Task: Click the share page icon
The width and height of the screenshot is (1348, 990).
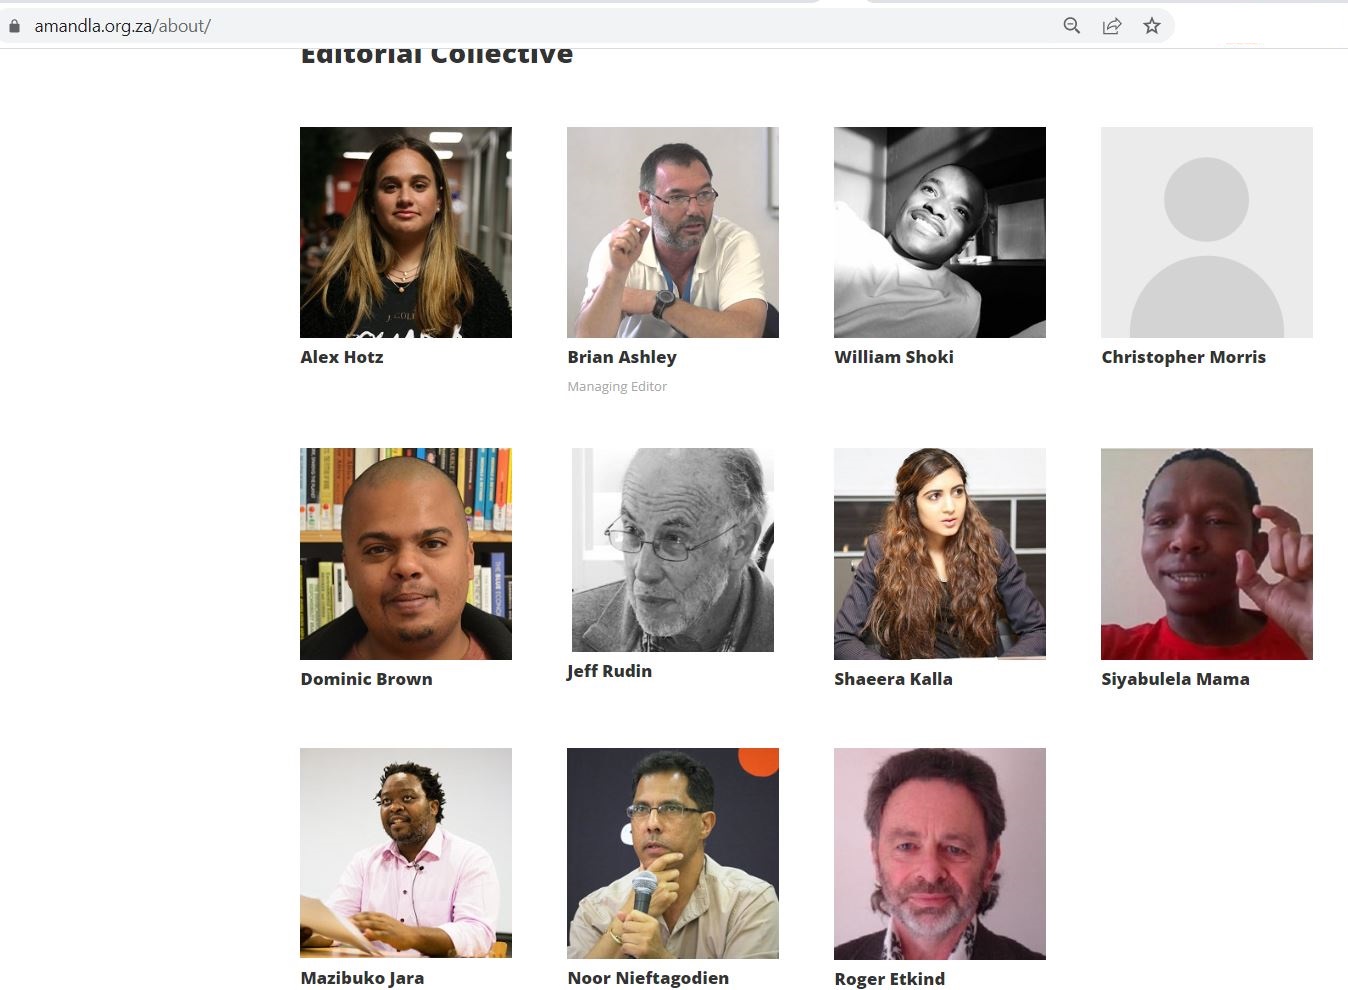Action: (1112, 26)
